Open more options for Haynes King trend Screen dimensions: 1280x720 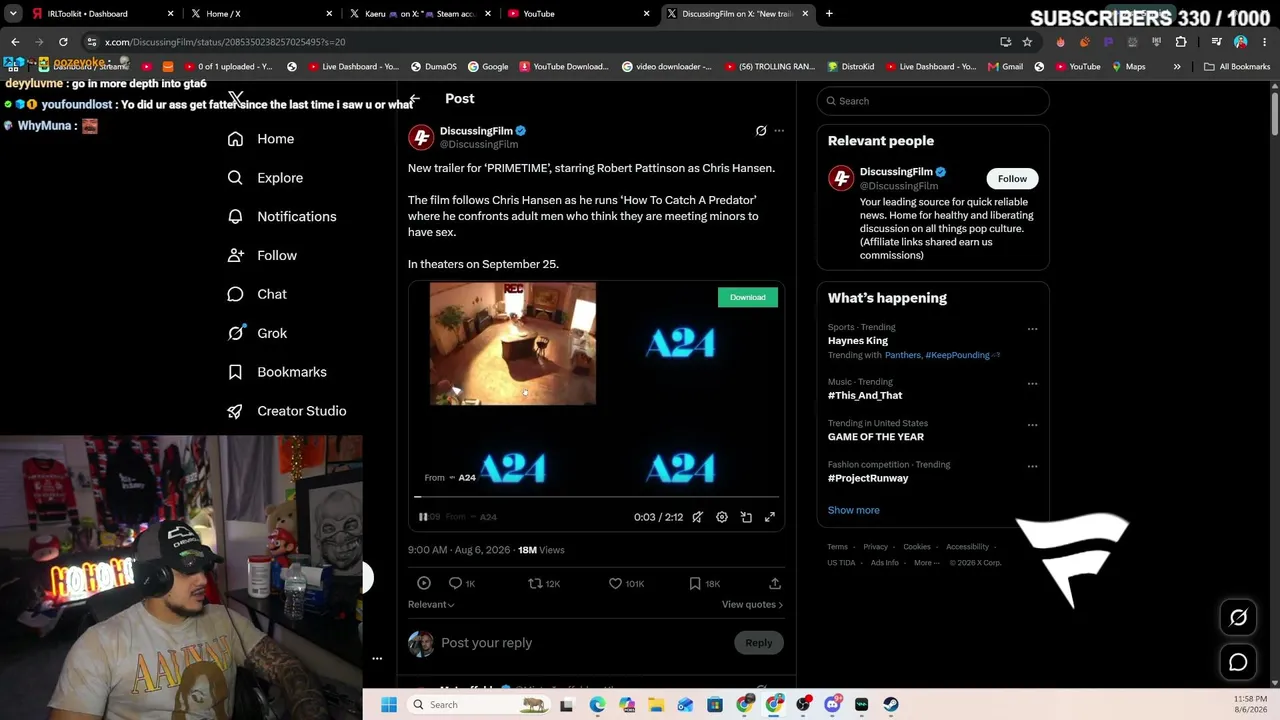coord(1032,329)
